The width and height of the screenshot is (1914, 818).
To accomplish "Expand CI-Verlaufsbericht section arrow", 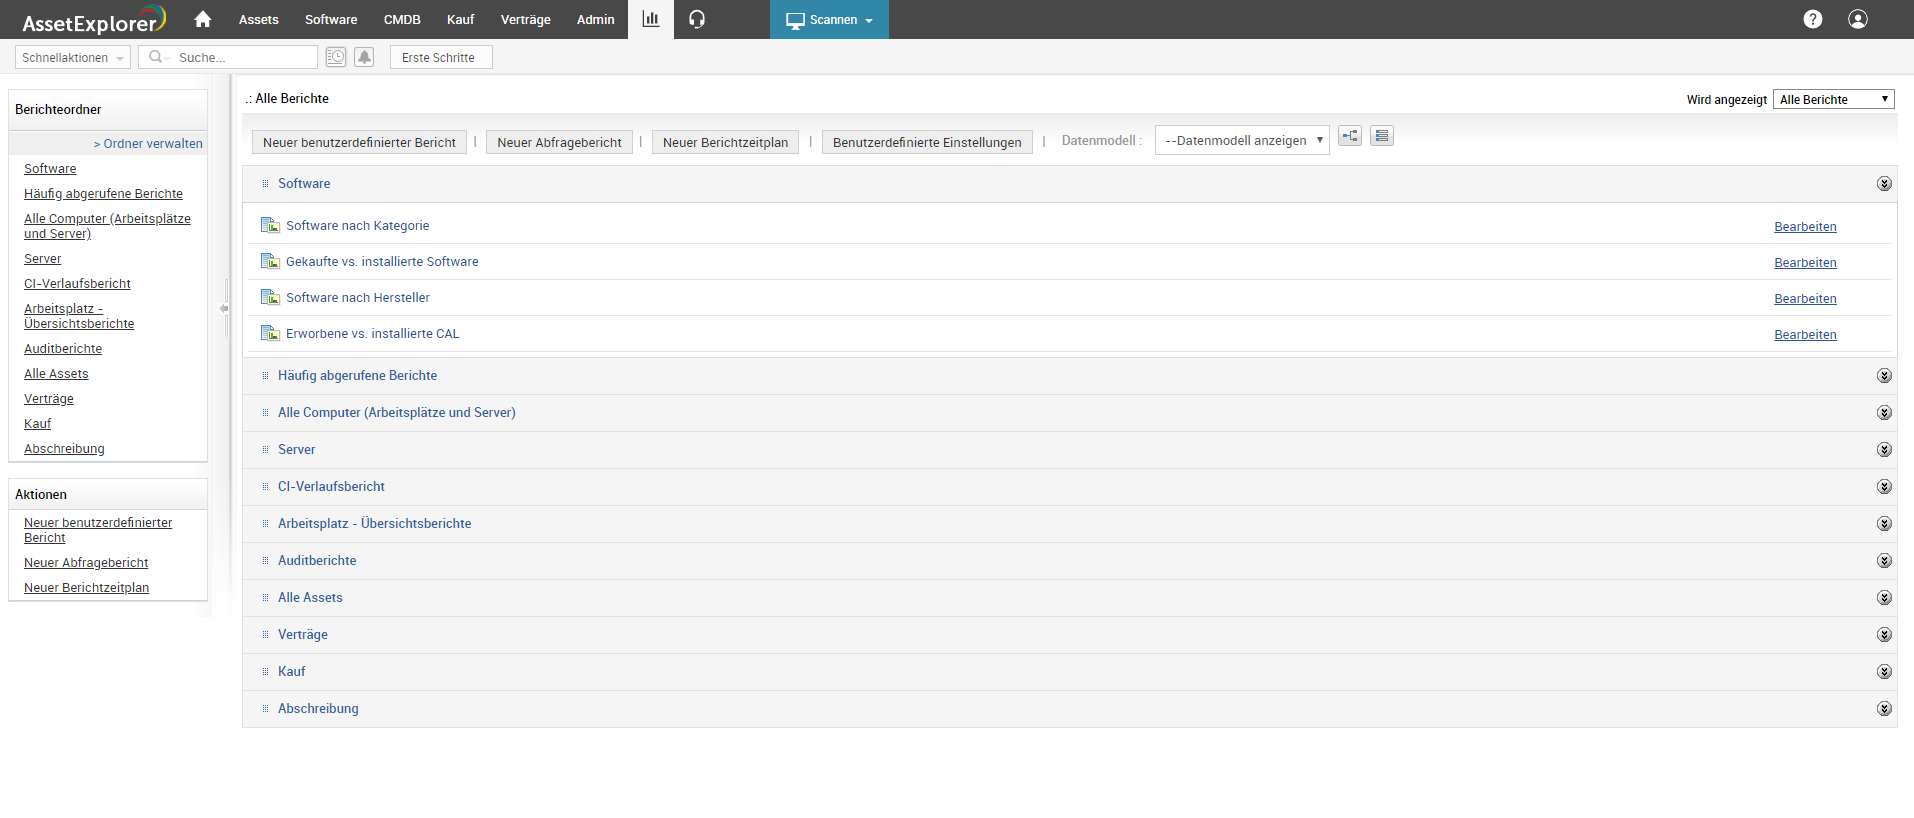I will point(1884,487).
